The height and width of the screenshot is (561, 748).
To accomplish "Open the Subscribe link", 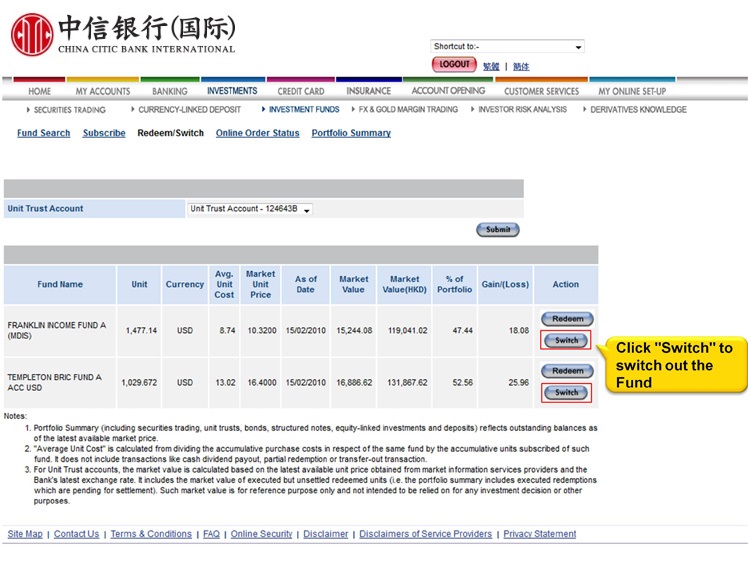I will 104,133.
